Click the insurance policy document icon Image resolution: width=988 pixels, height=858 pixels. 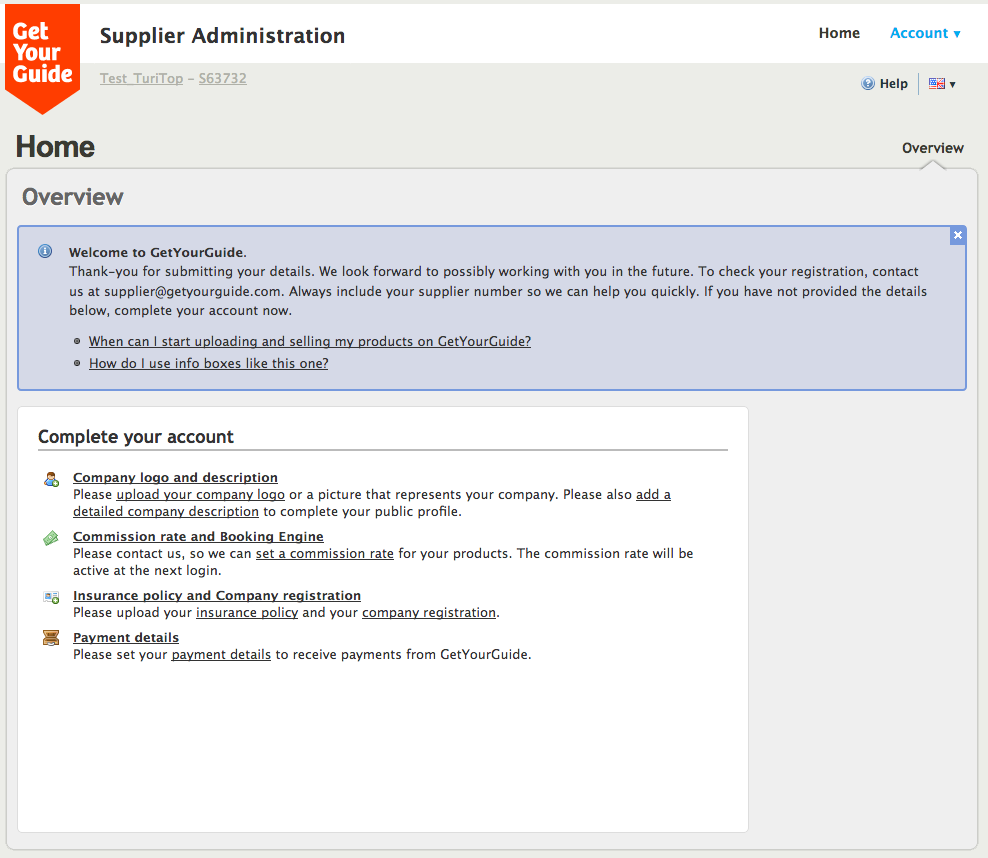point(51,597)
